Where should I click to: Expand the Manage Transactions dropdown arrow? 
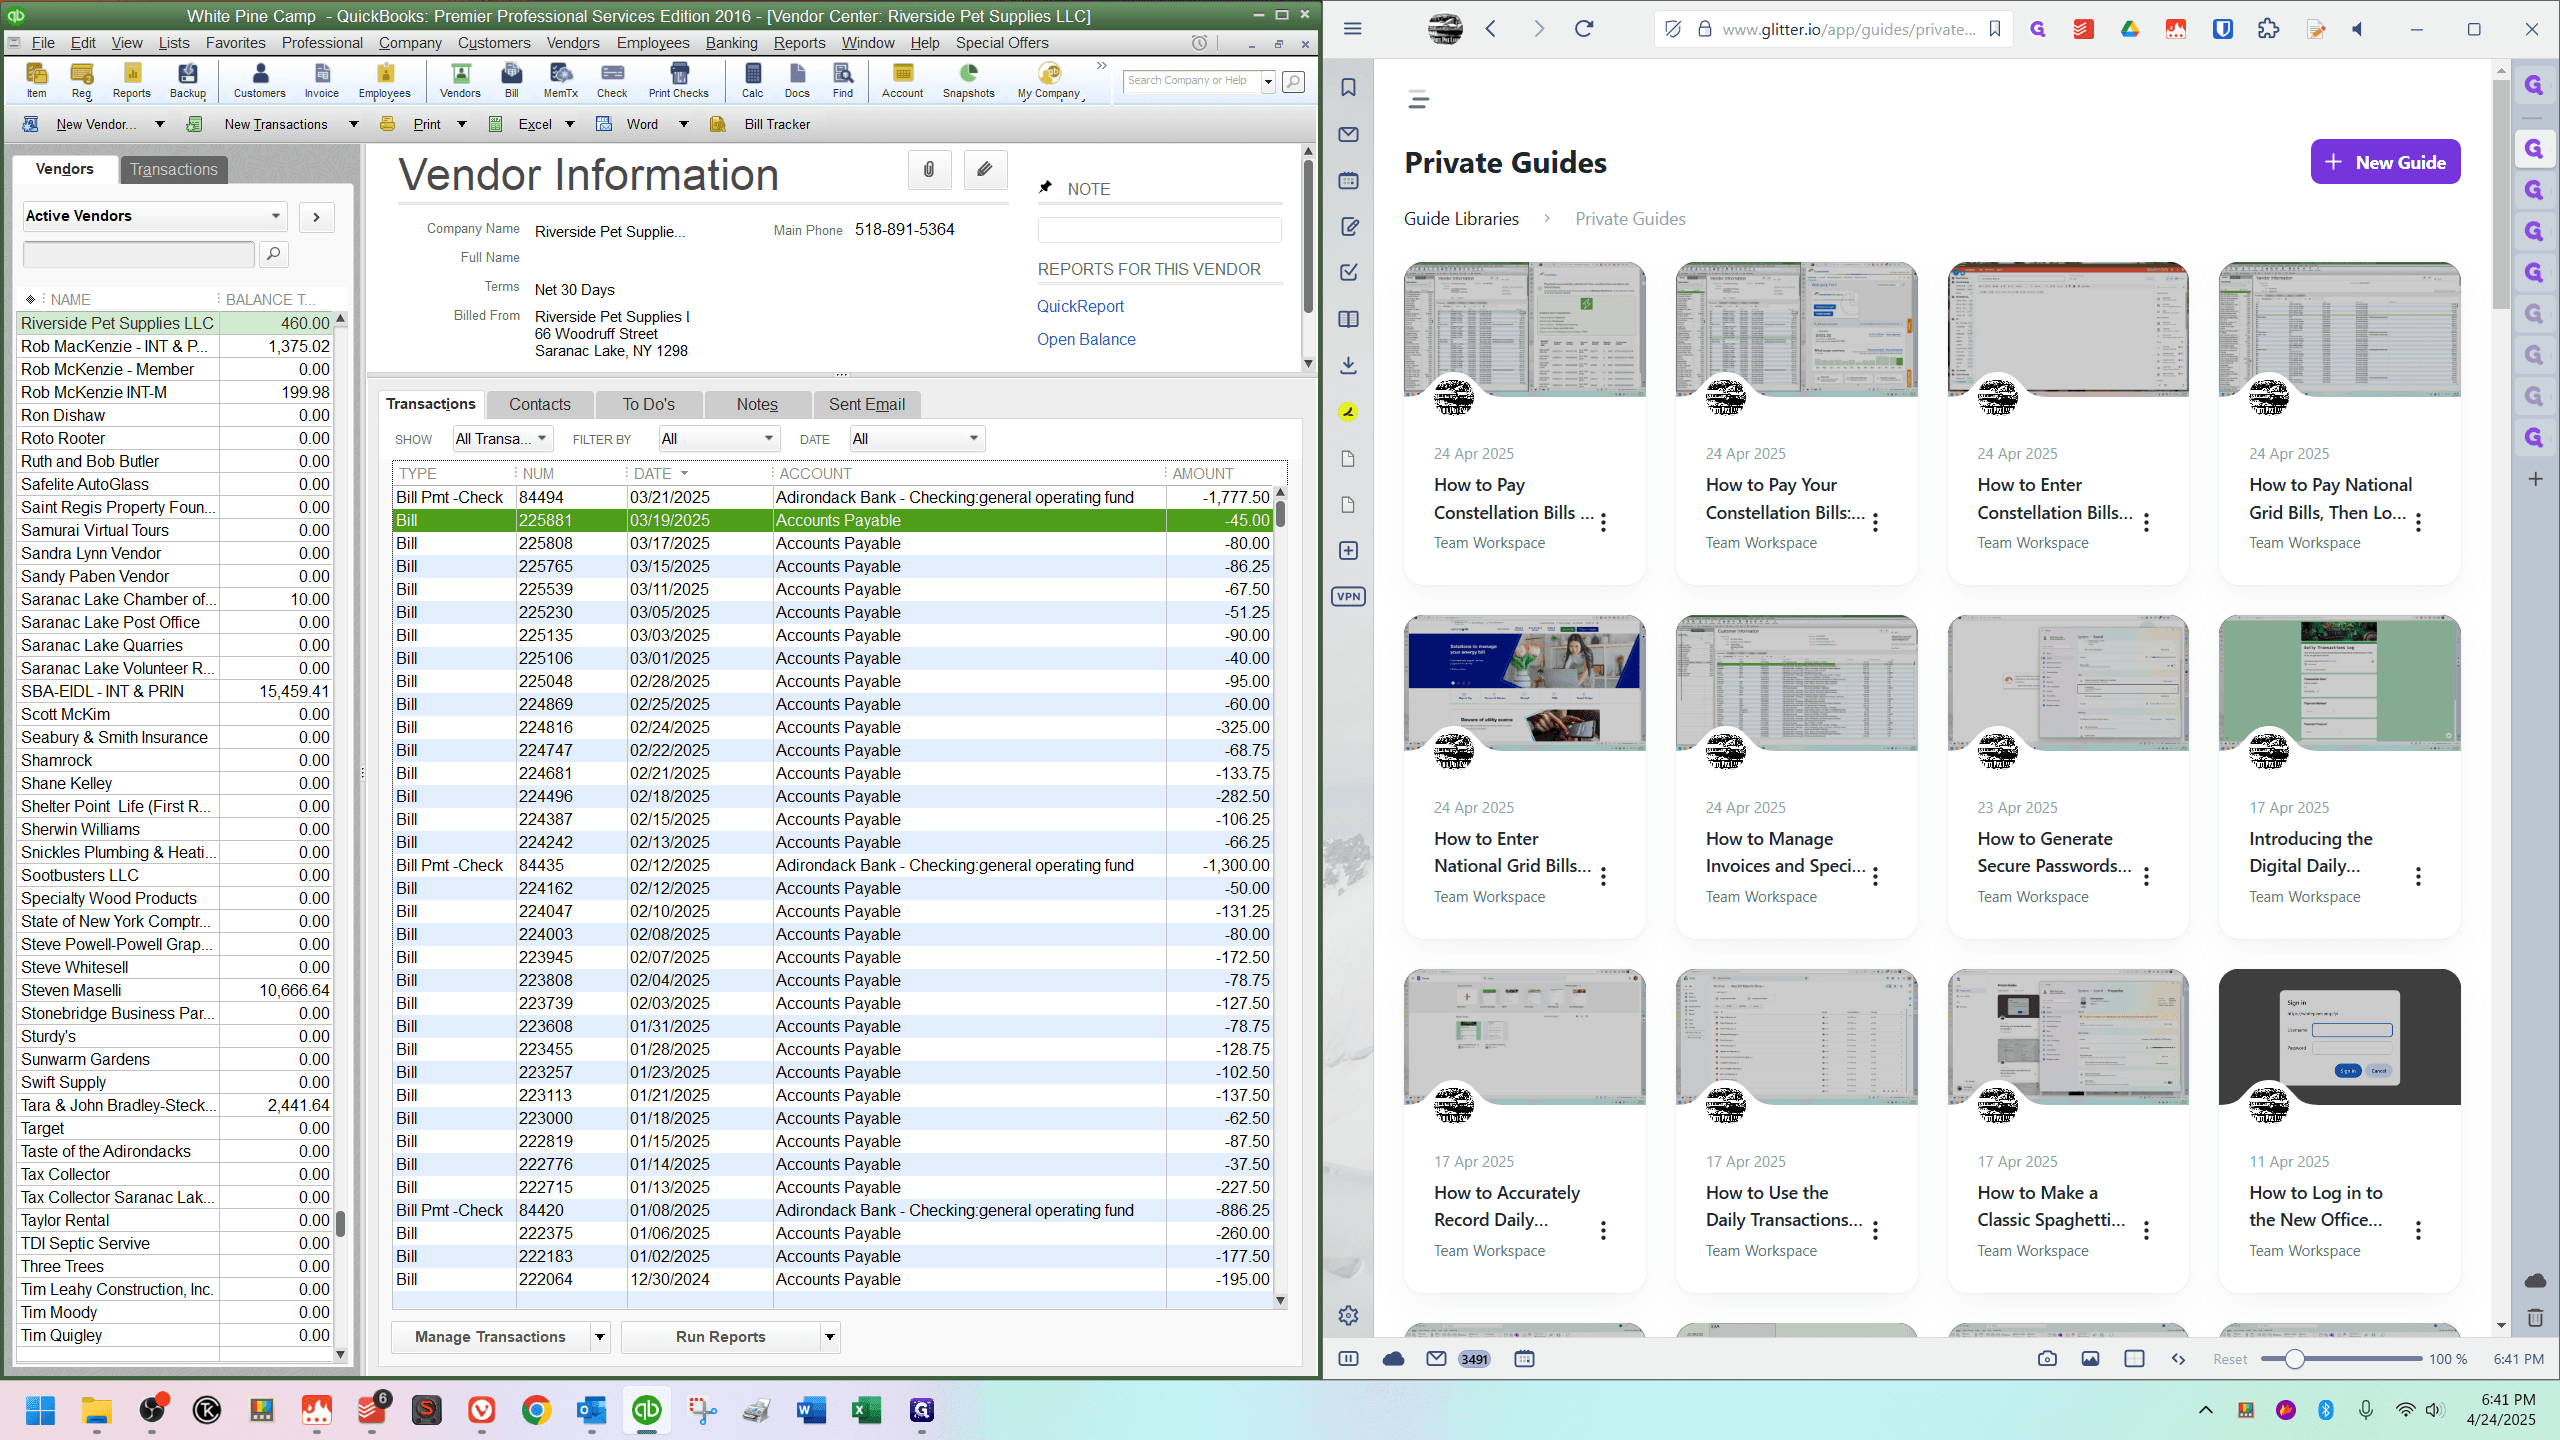click(600, 1337)
